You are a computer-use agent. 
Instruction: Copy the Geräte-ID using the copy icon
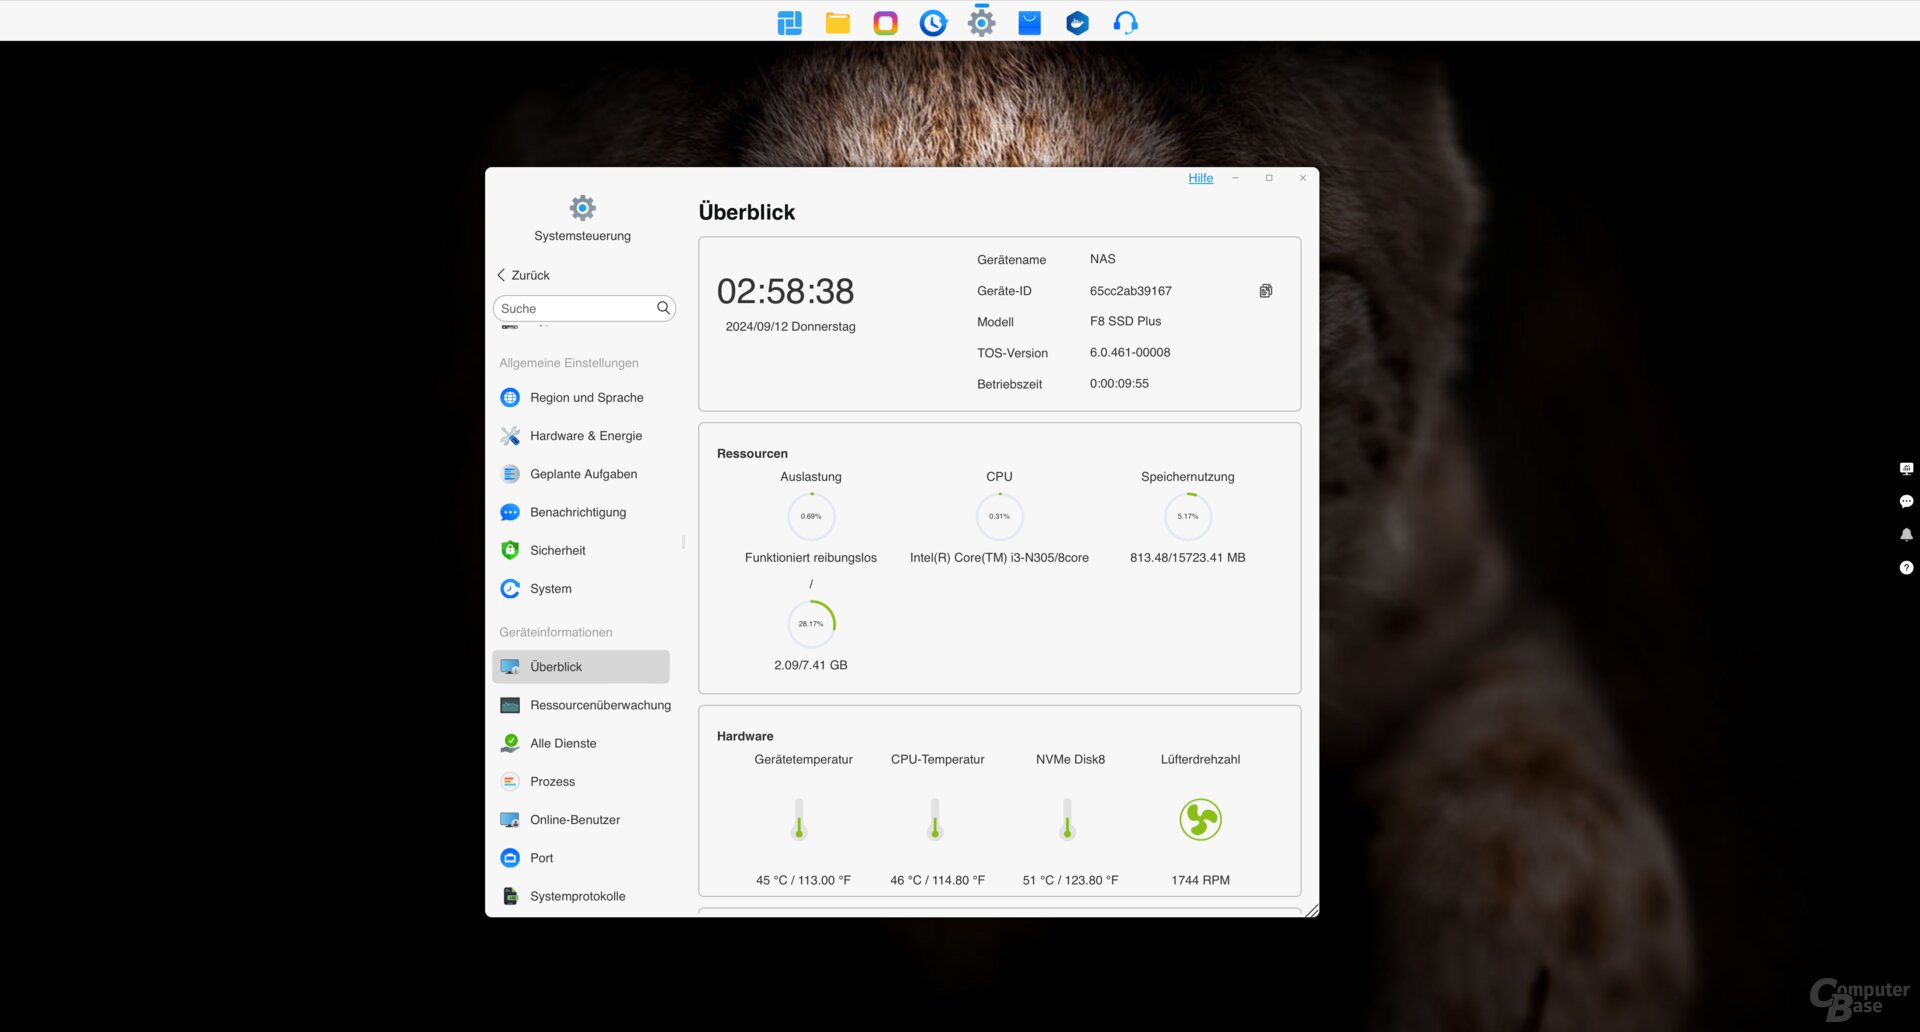[1265, 290]
